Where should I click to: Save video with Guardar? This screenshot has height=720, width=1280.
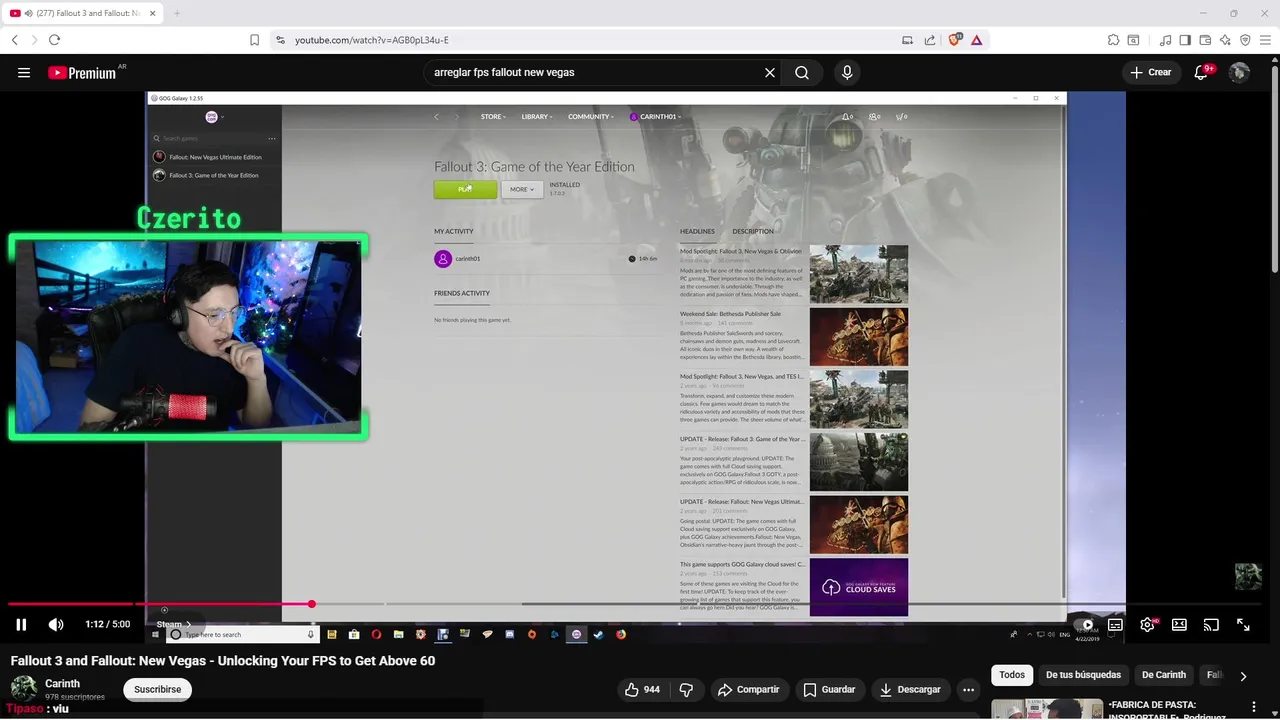(829, 689)
